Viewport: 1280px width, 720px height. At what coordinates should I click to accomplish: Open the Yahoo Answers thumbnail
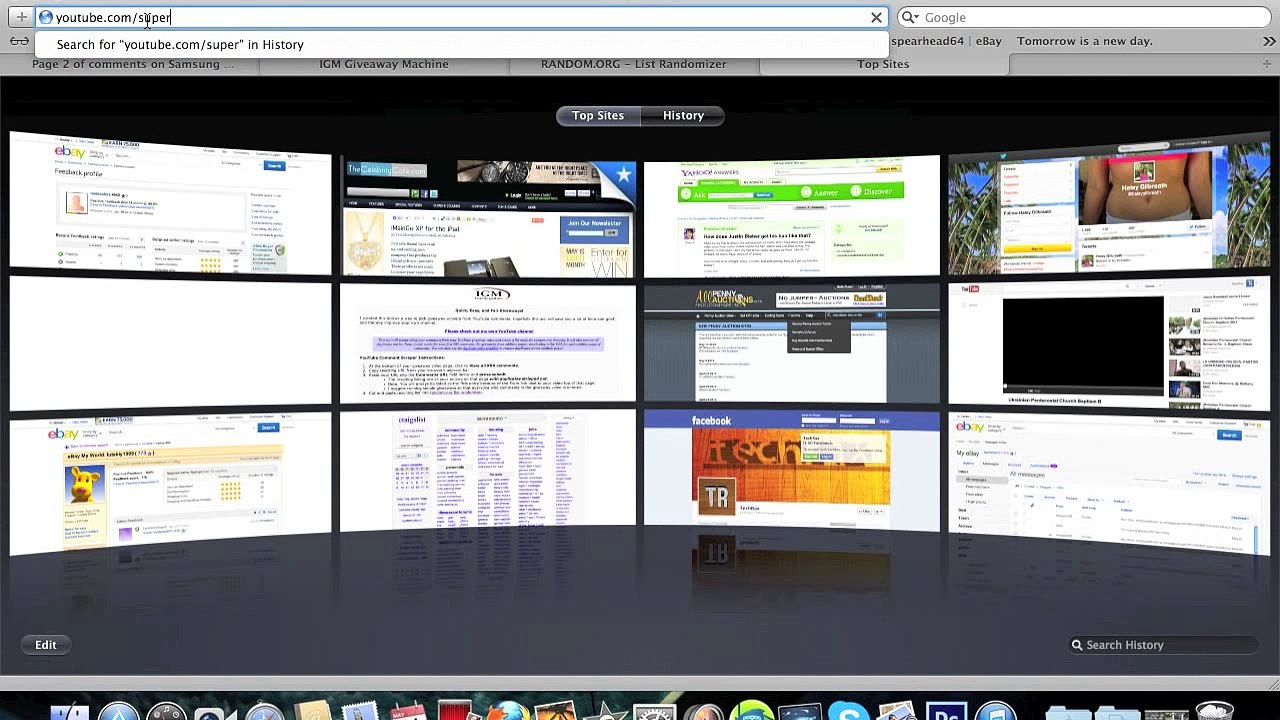[791, 217]
